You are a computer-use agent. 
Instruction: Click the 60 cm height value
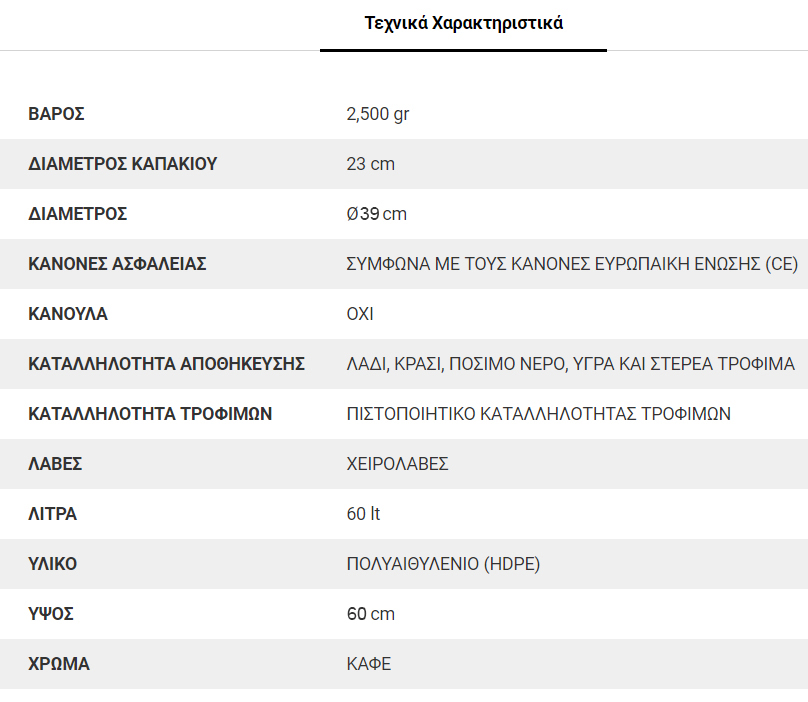(x=371, y=614)
